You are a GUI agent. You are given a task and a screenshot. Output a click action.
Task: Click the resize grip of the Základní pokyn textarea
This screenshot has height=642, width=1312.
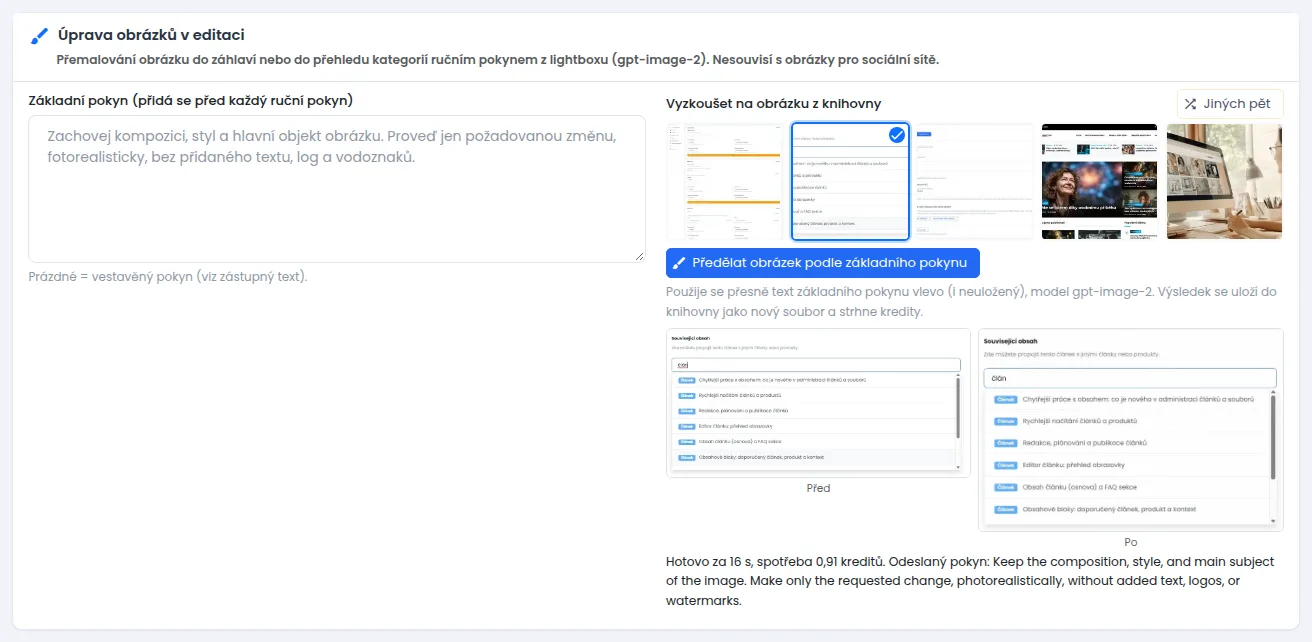coord(640,257)
